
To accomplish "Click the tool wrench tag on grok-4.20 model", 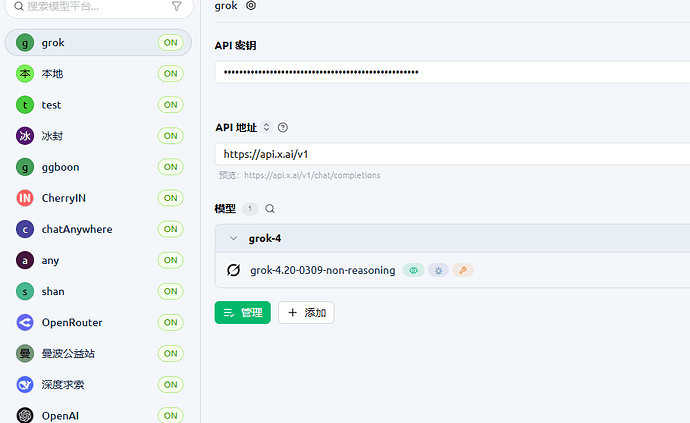I will (463, 270).
